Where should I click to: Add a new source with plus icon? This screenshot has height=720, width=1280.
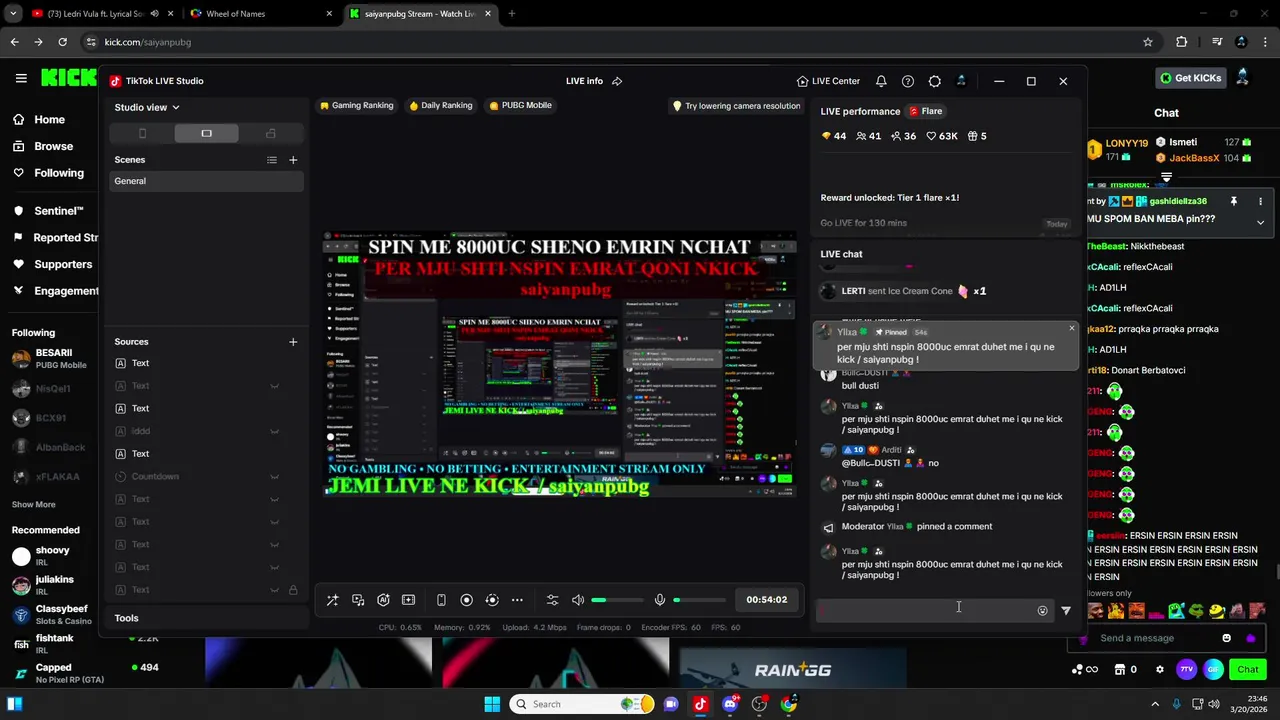[x=293, y=342]
